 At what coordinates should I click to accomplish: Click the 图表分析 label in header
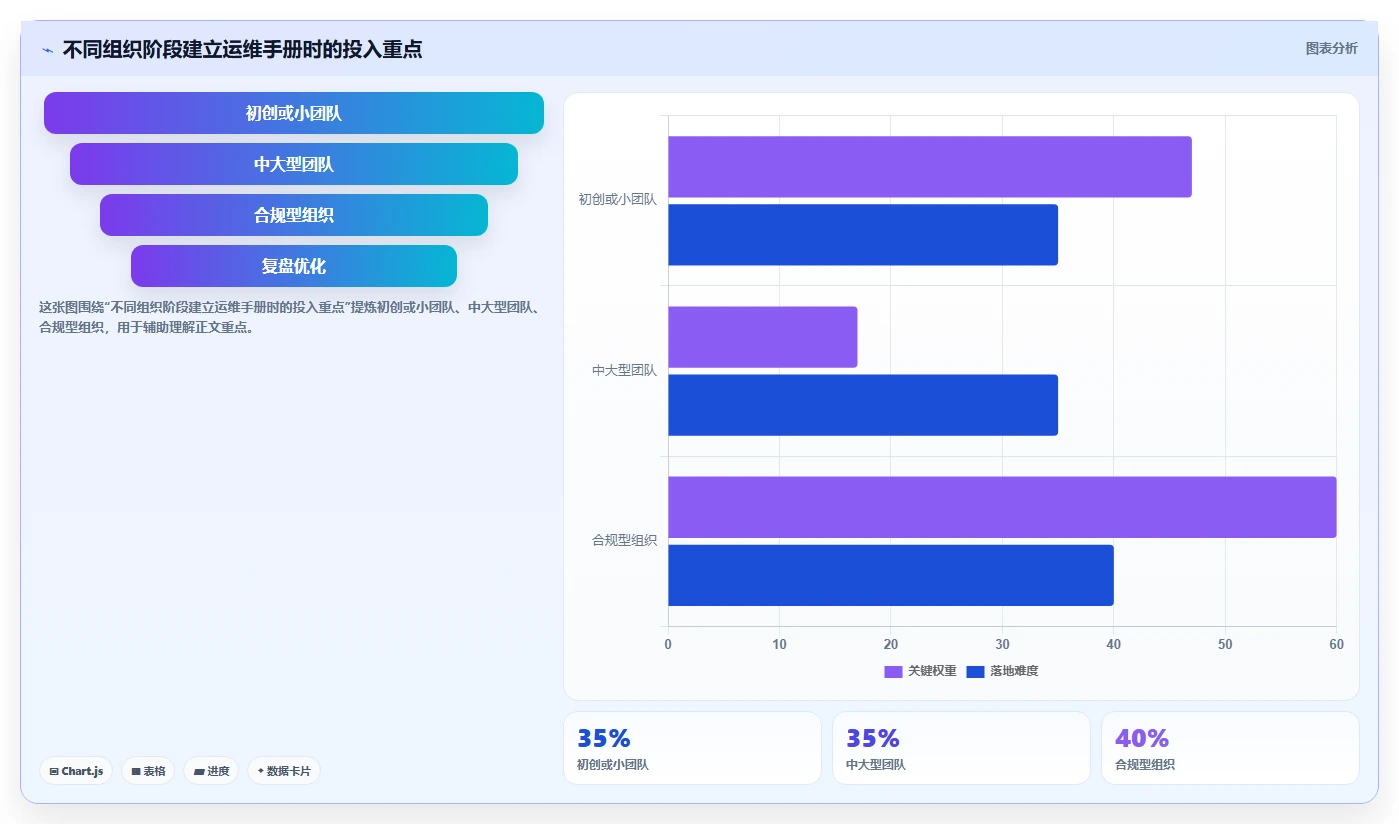(1332, 48)
